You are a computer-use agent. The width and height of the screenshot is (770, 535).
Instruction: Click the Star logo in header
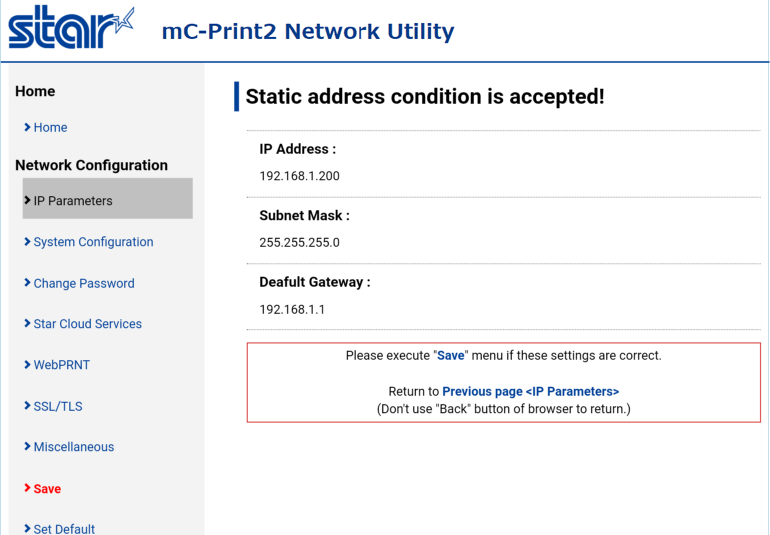coord(76,30)
